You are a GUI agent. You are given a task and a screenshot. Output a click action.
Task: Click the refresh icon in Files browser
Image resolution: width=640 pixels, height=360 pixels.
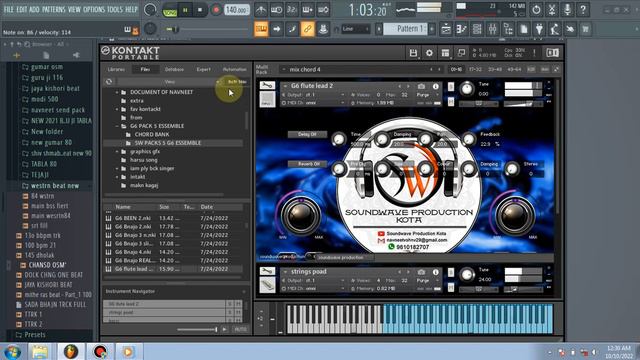[x=109, y=82]
